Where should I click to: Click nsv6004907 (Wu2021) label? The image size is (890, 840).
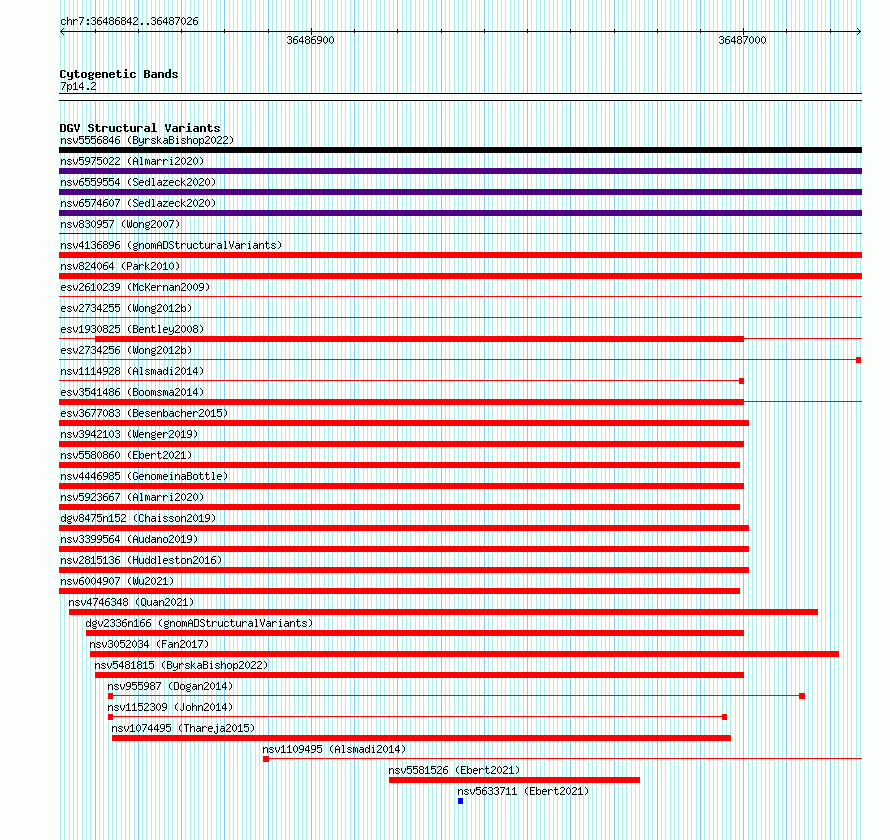[117, 581]
